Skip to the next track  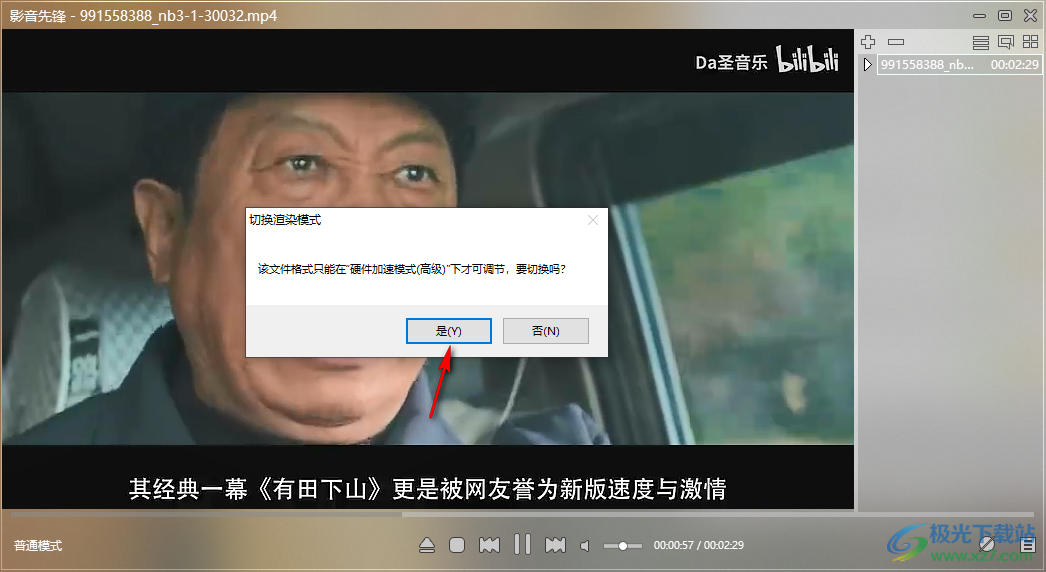point(555,545)
